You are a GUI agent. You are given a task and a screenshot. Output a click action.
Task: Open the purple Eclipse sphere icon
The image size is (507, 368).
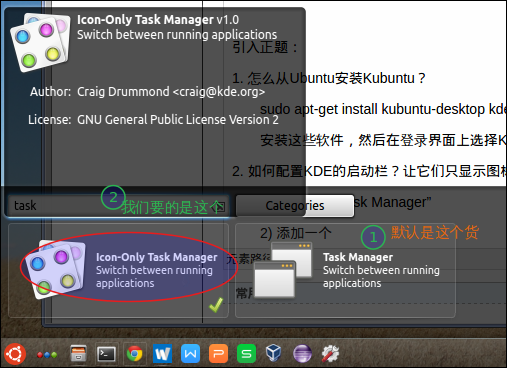(302, 354)
